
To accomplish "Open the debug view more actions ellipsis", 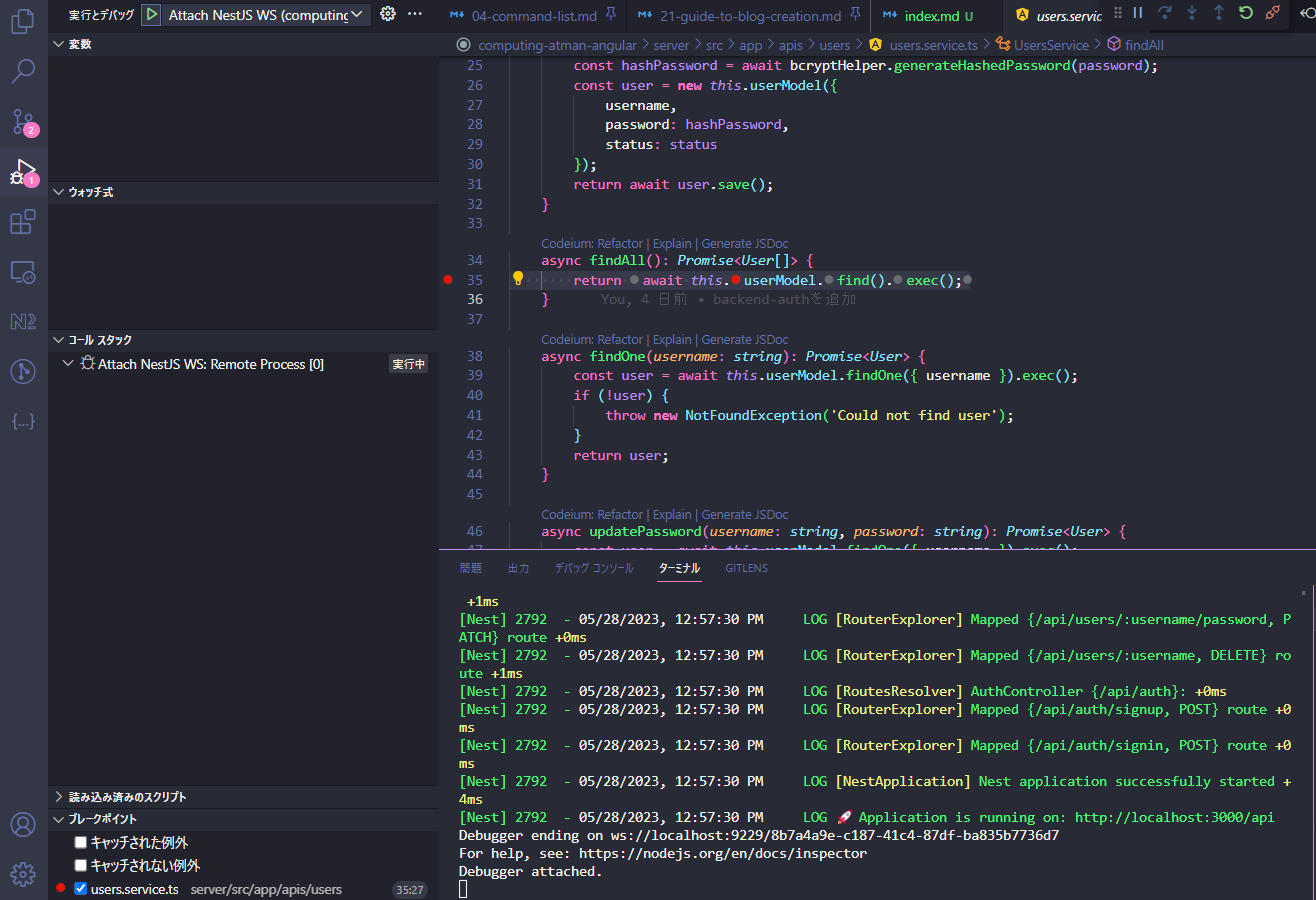I will [x=415, y=14].
